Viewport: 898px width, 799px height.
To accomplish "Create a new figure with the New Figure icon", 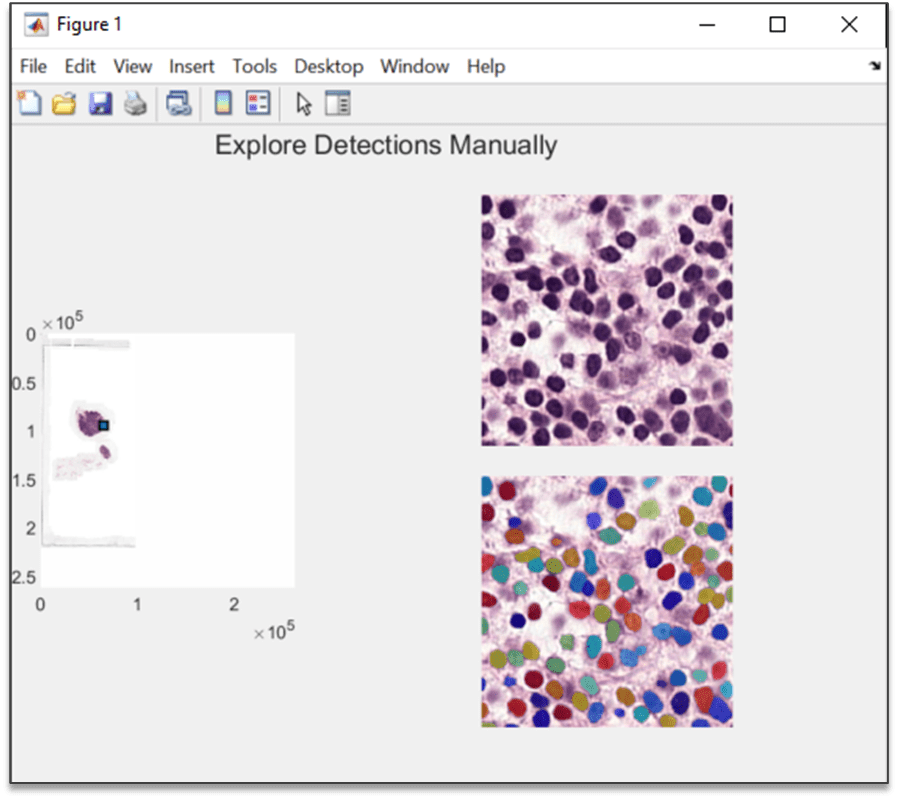I will pyautogui.click(x=29, y=103).
